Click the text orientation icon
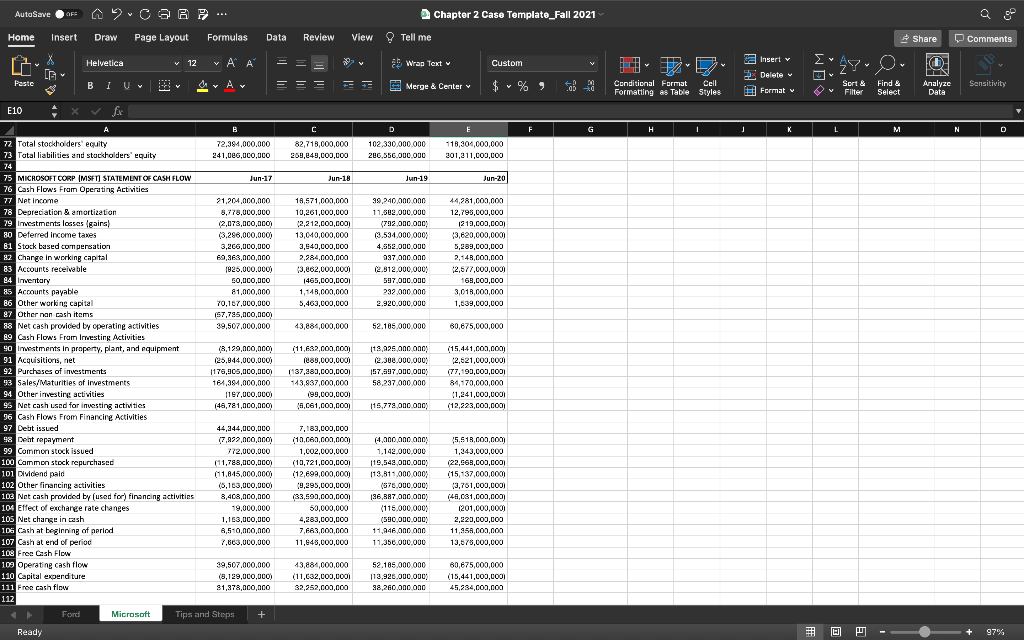 [x=349, y=63]
